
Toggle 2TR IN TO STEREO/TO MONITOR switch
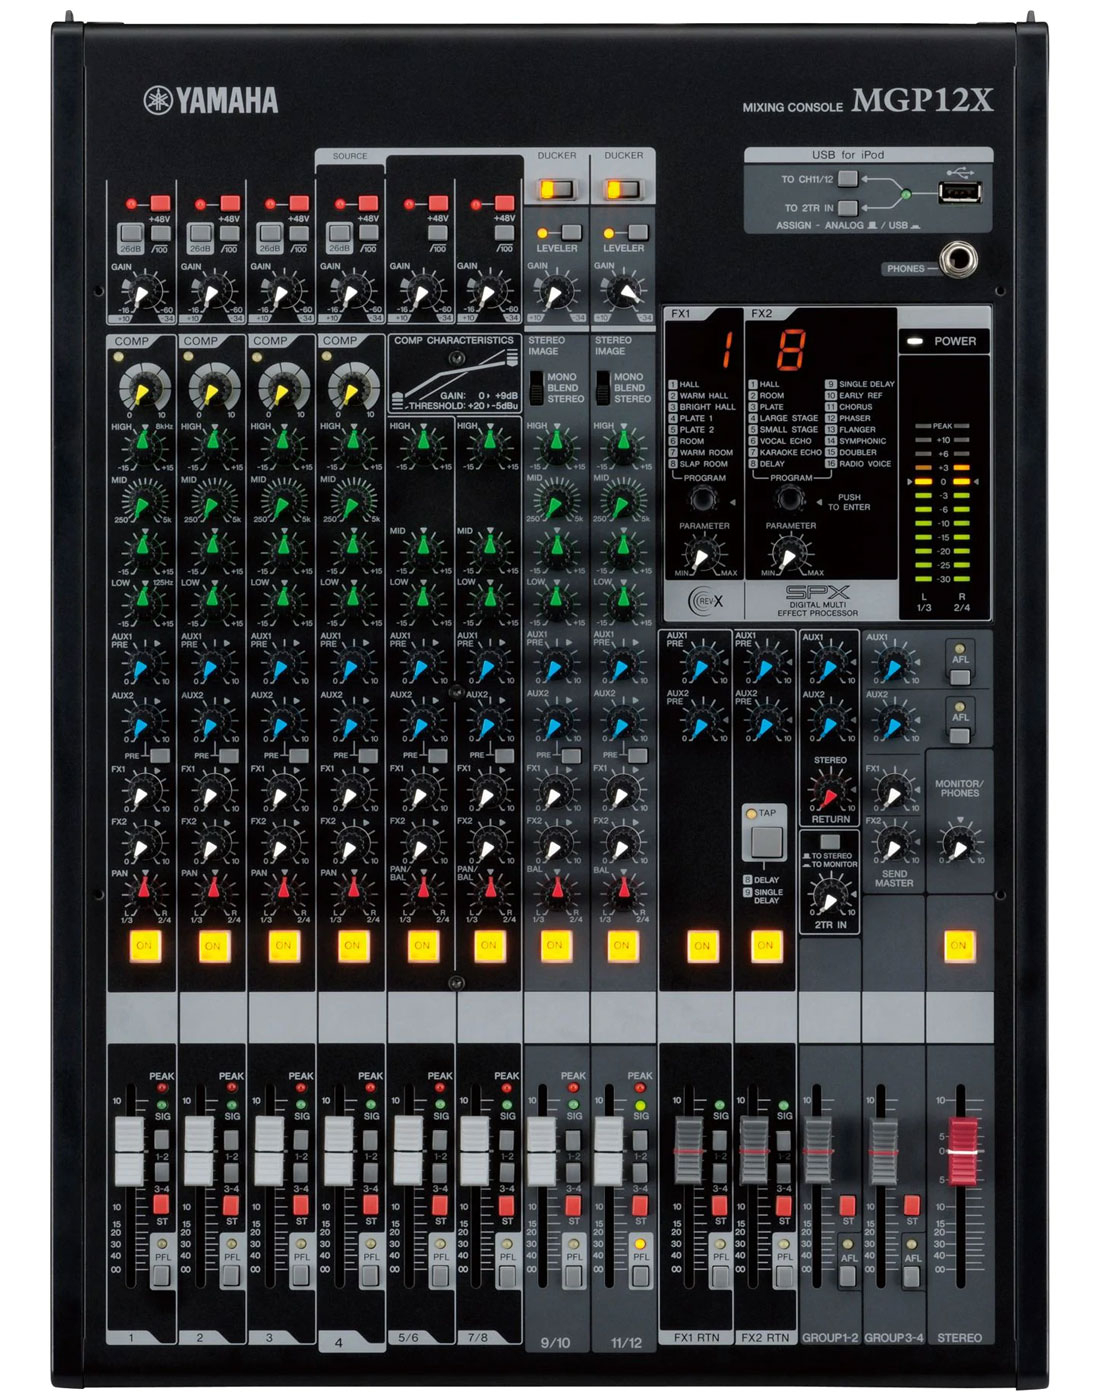click(830, 842)
